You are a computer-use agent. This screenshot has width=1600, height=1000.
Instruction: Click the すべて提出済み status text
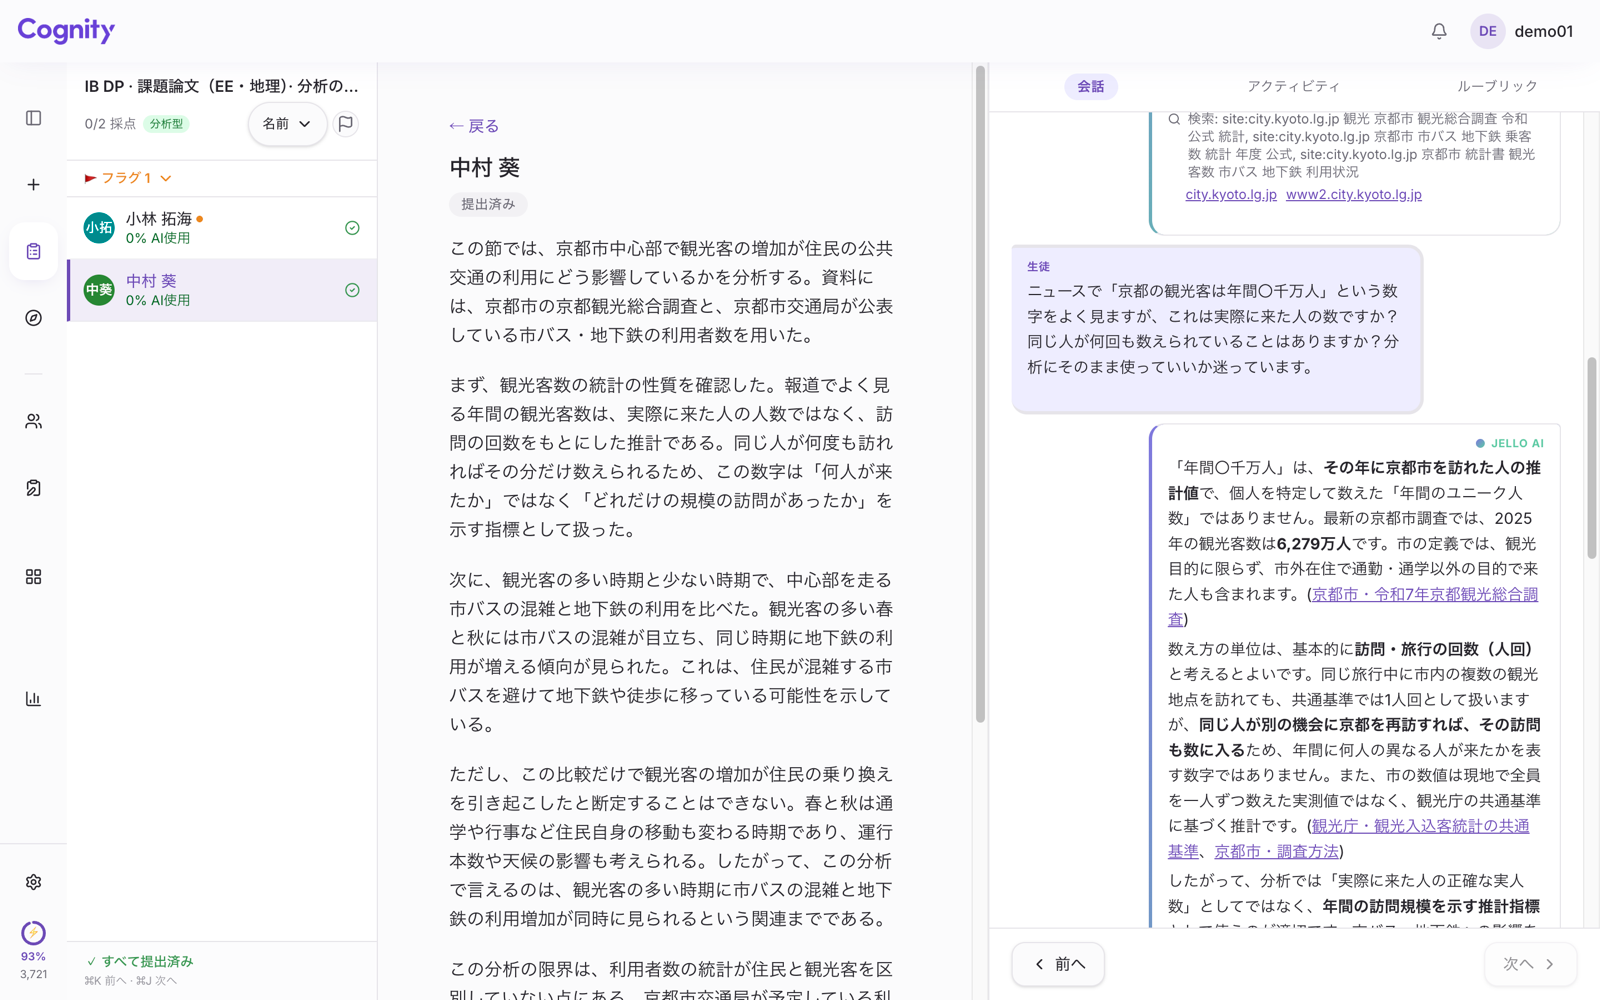tap(140, 961)
